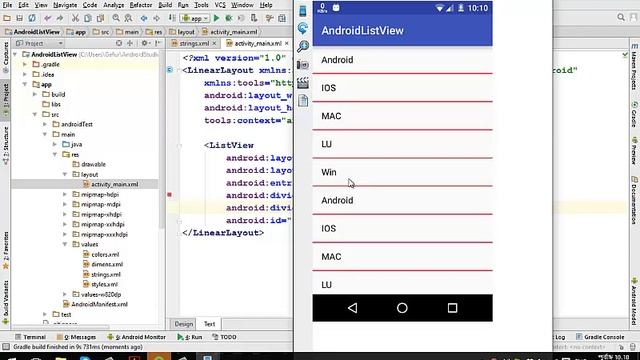
Task: Collapse values folder arrow
Action: point(65,244)
